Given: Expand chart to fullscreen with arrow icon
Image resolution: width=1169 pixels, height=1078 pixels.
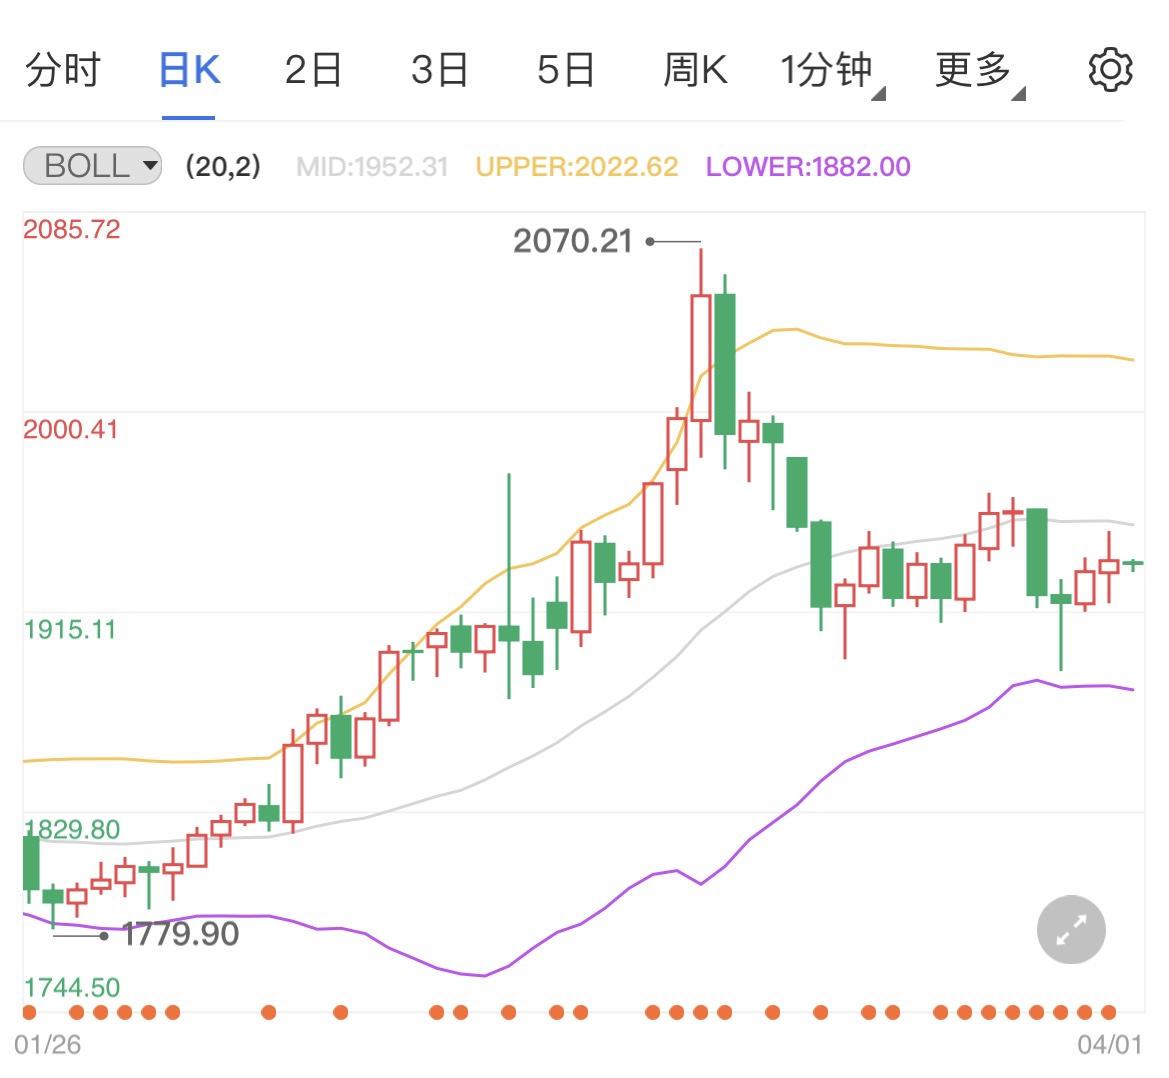Looking at the screenshot, I should (1070, 929).
